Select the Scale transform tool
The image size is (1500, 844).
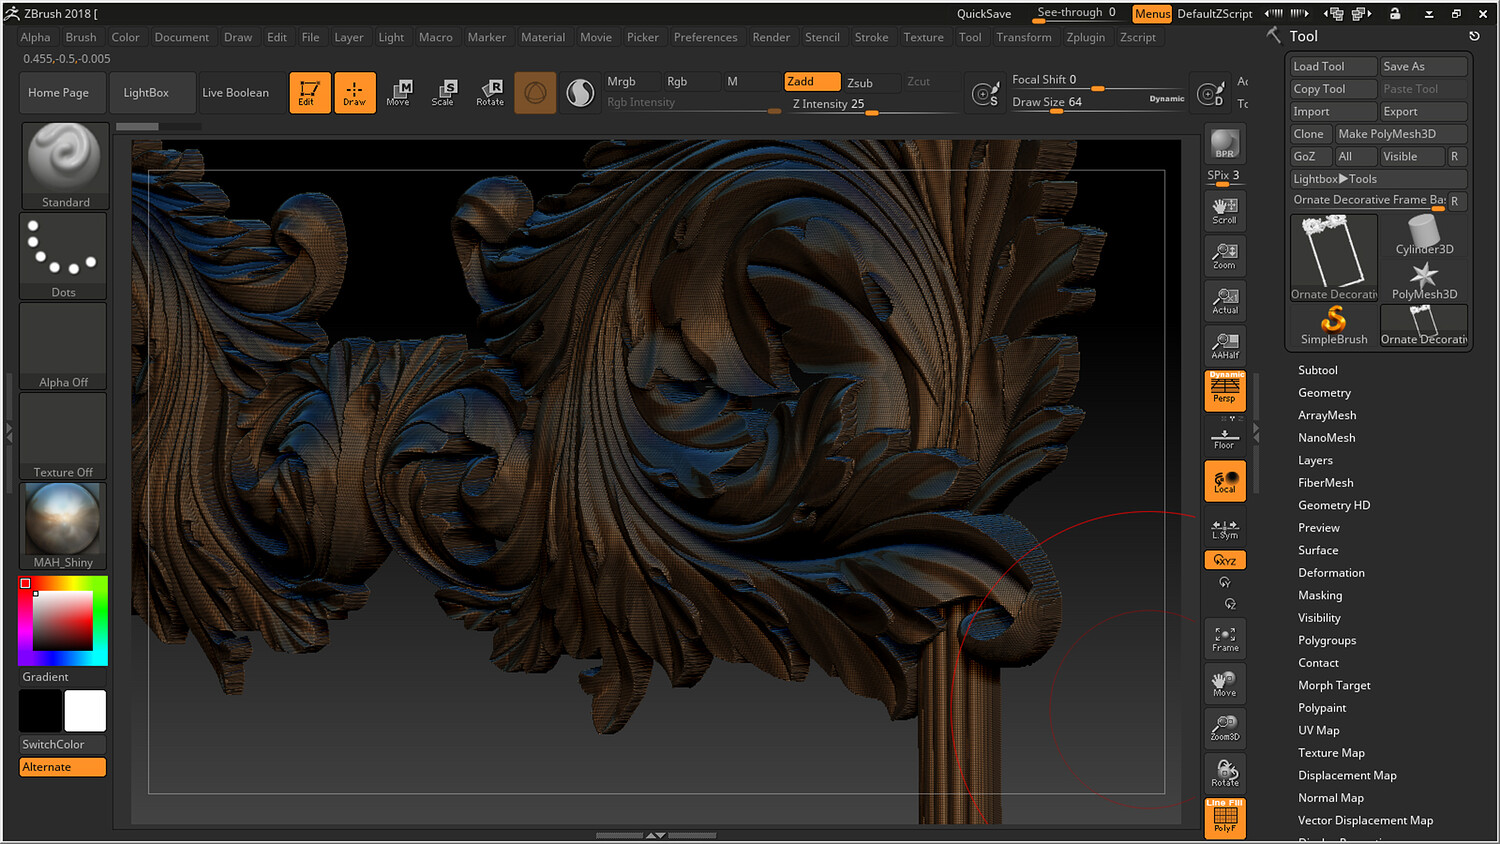coord(443,92)
